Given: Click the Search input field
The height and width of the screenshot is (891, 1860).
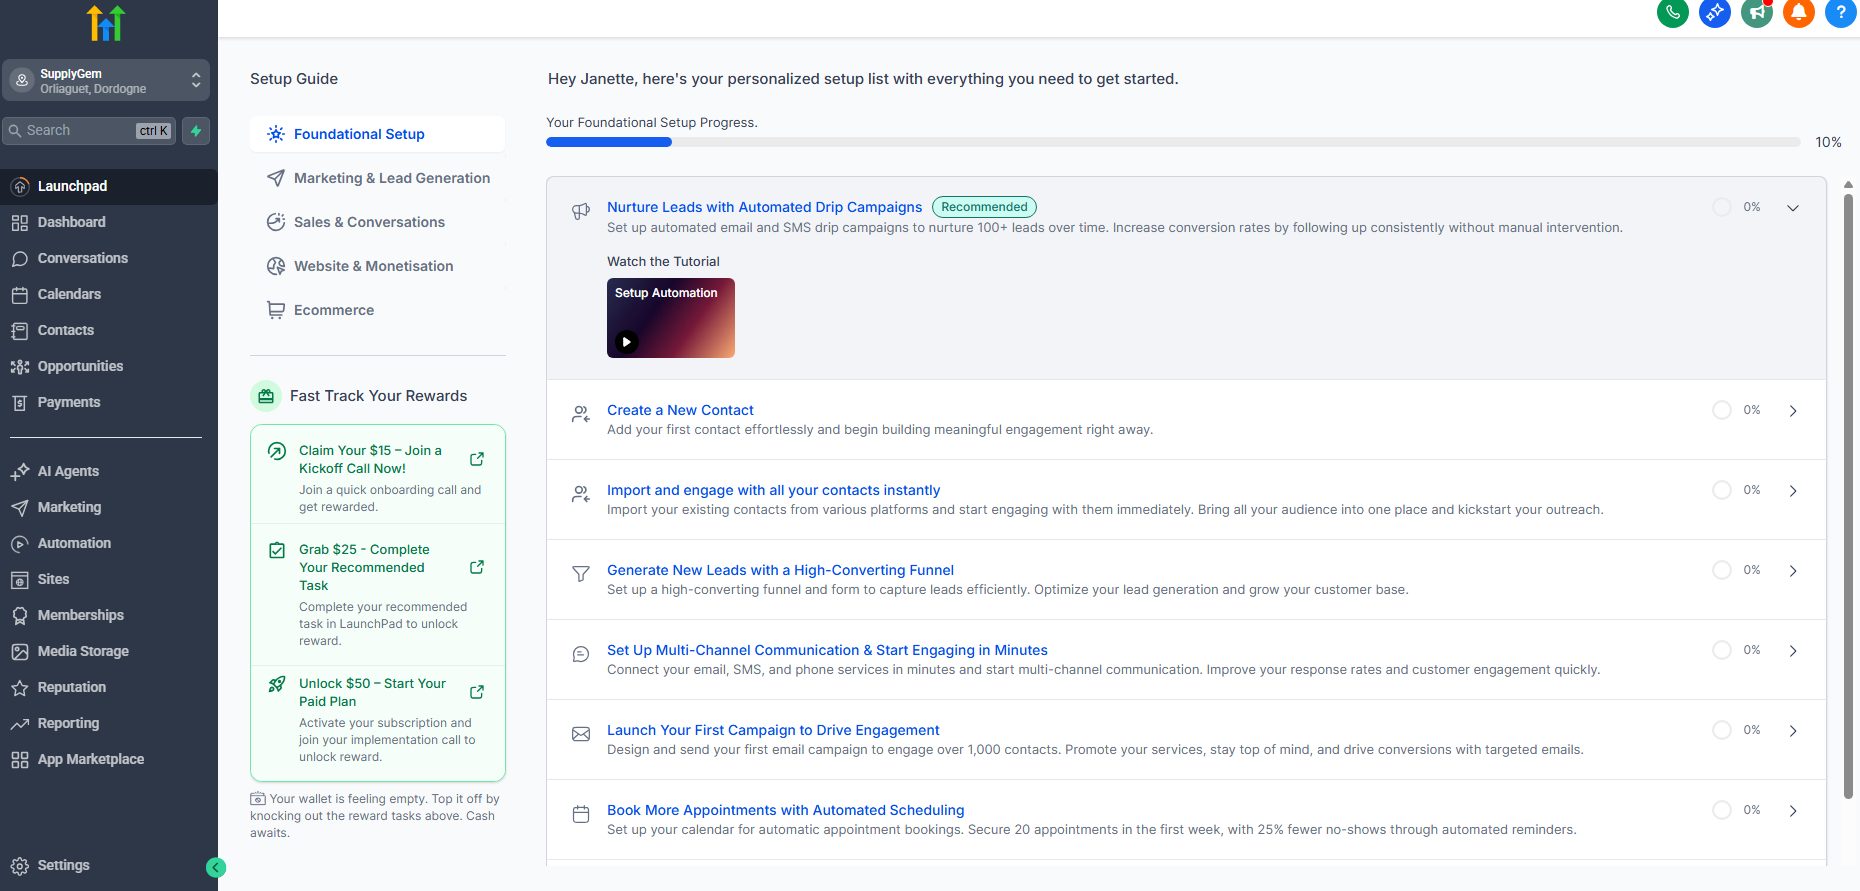Looking at the screenshot, I should pyautogui.click(x=89, y=131).
